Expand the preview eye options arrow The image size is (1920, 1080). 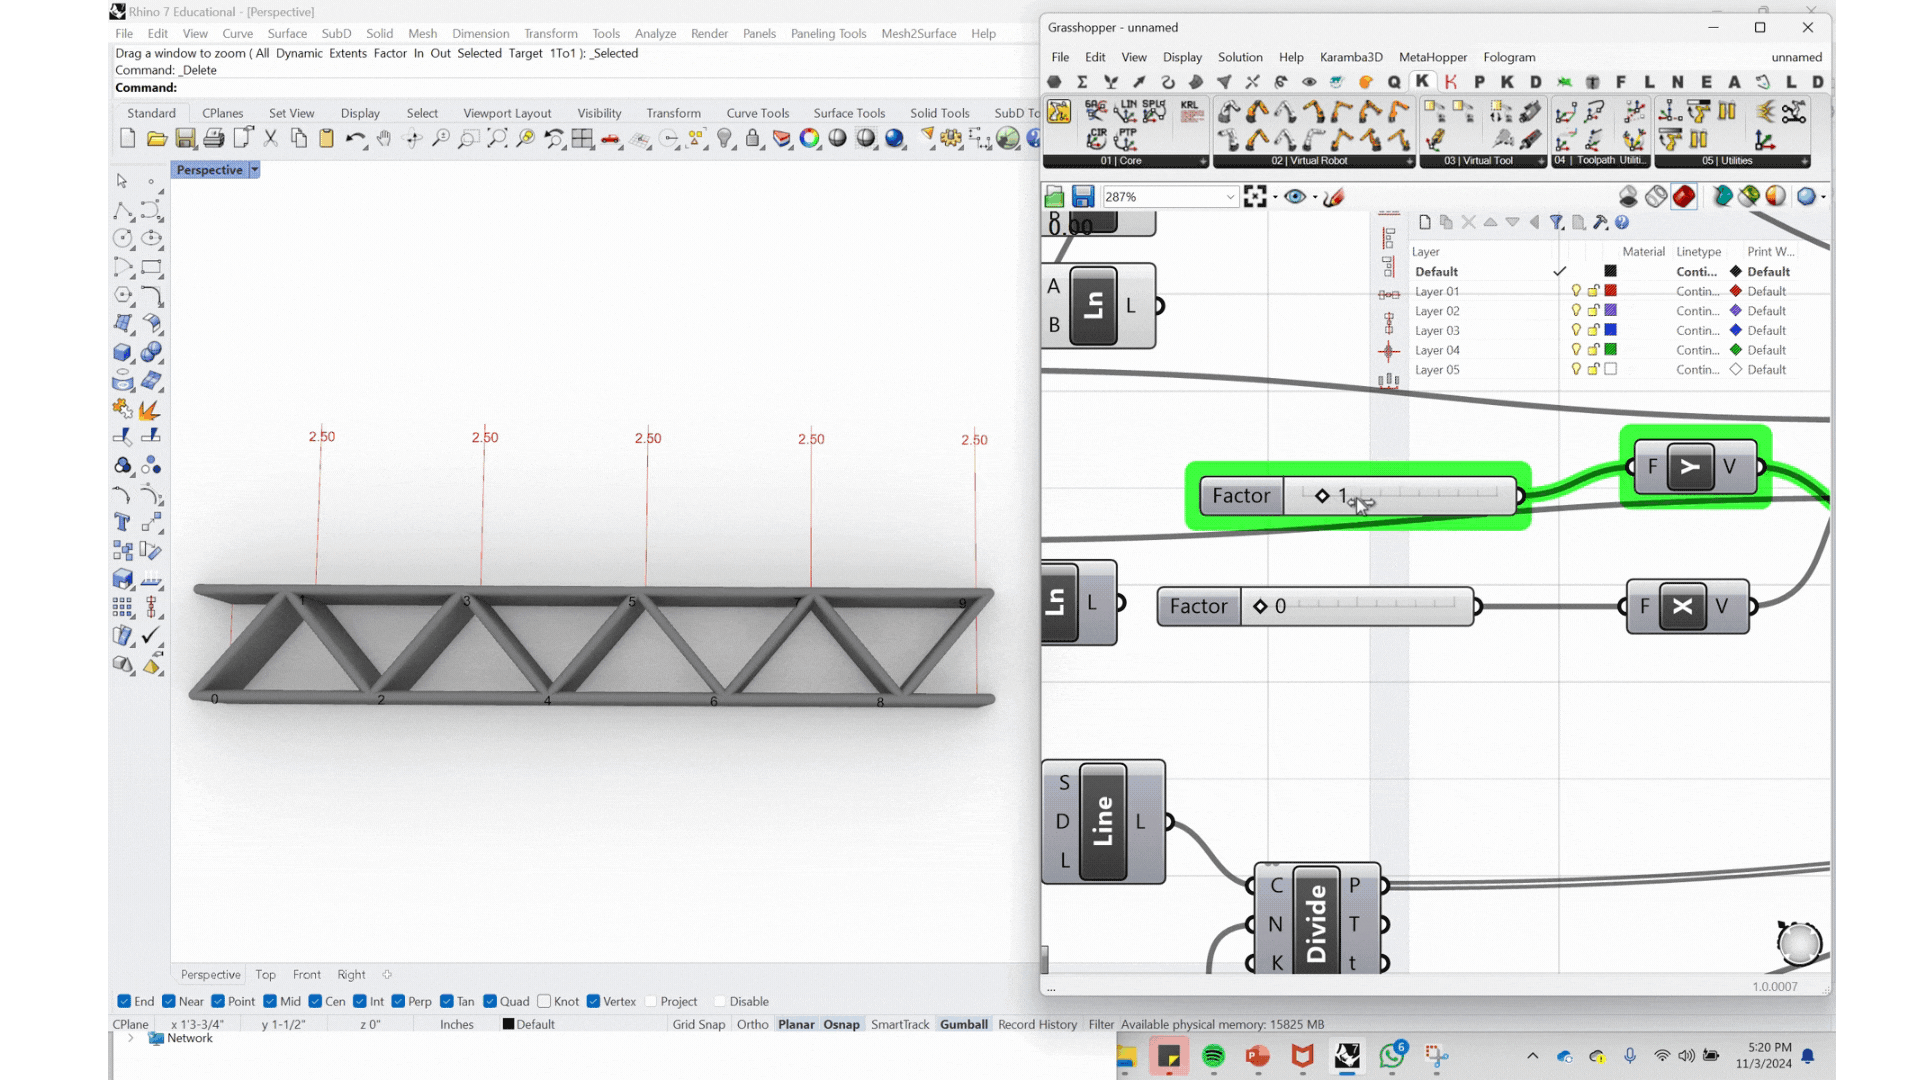[1315, 197]
